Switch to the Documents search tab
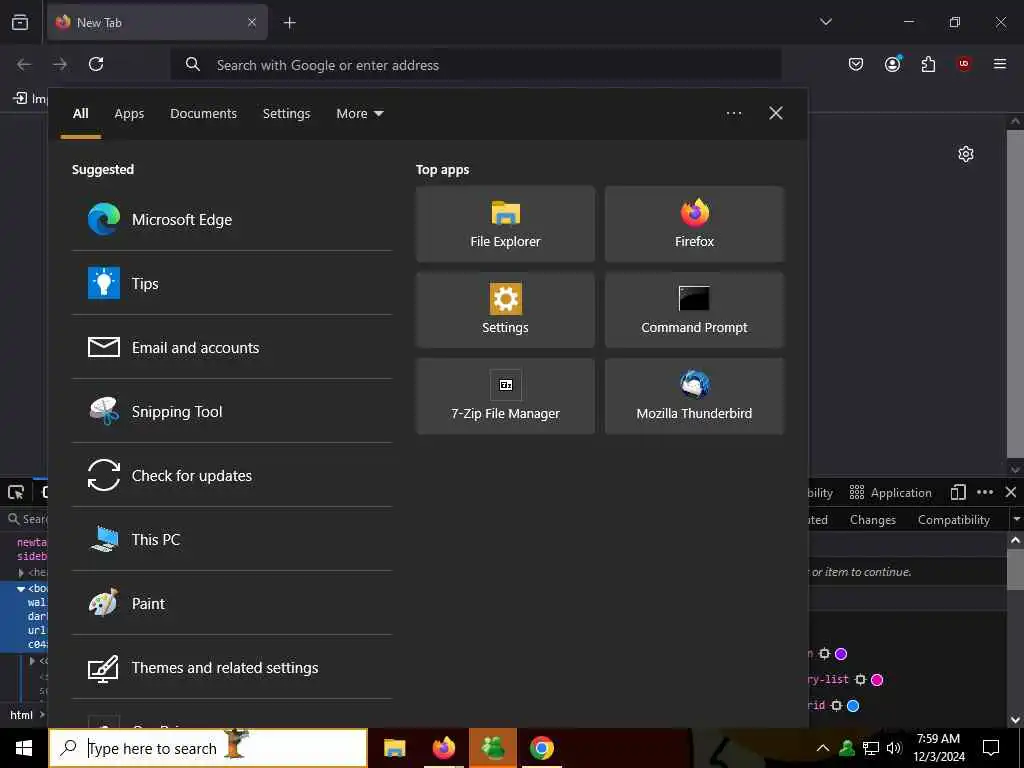1024x768 pixels. click(x=203, y=114)
